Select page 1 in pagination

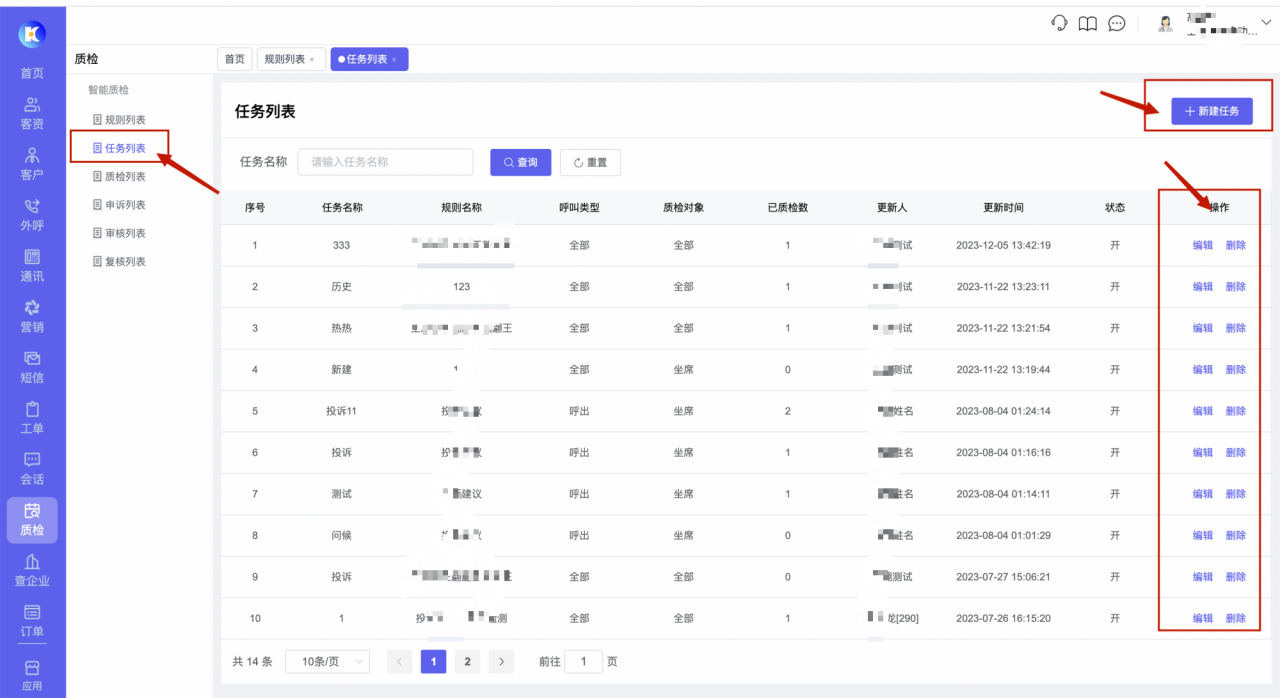[434, 661]
